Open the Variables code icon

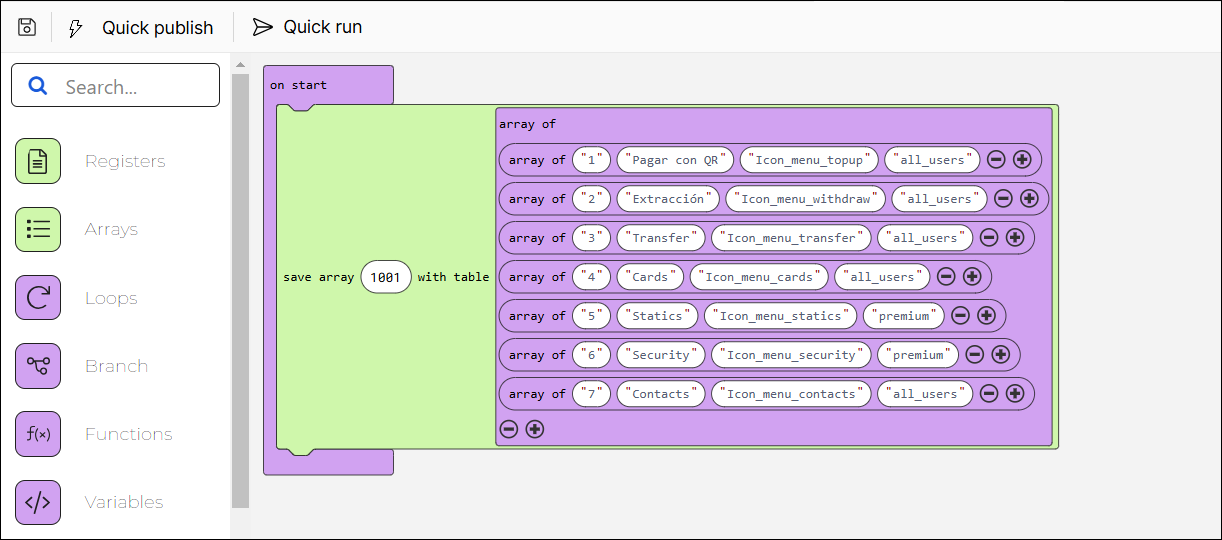pyautogui.click(x=38, y=502)
